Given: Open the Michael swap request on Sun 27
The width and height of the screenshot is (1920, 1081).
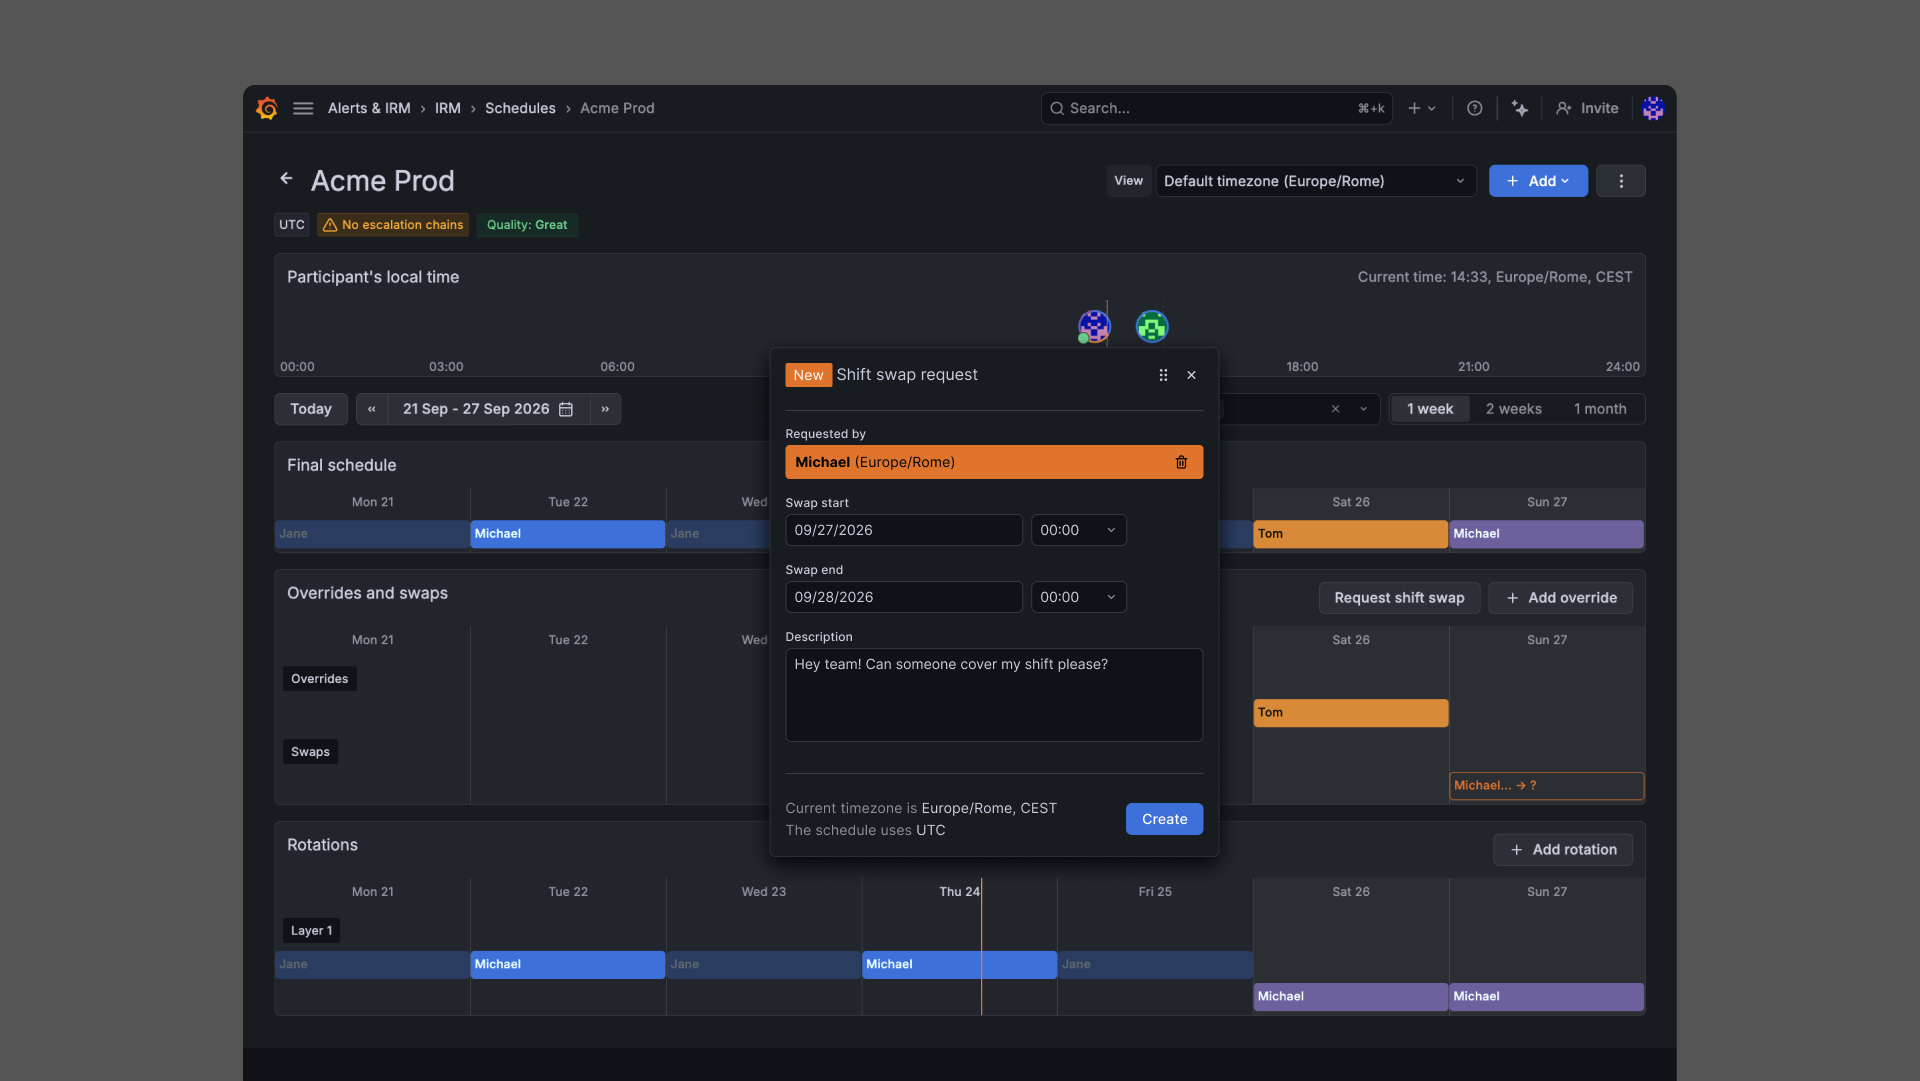Looking at the screenshot, I should [x=1546, y=786].
